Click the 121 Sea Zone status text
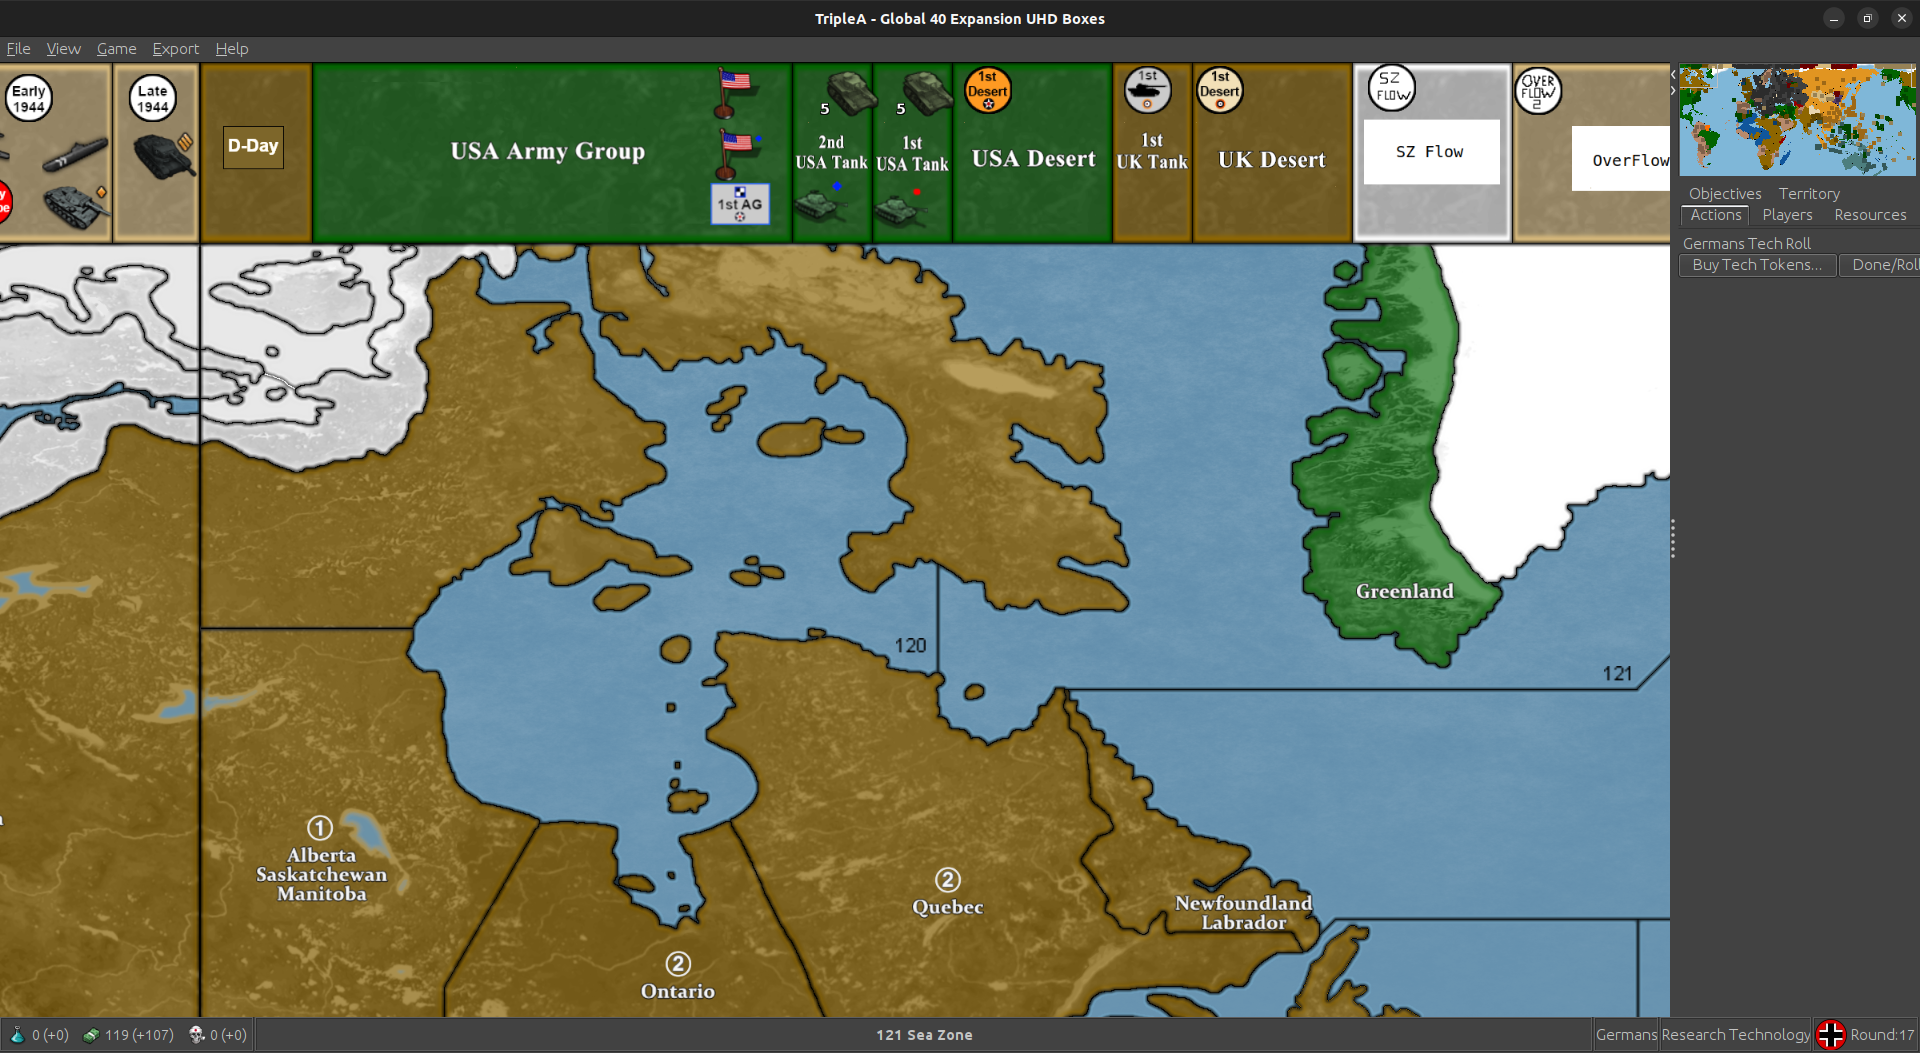 (924, 1035)
